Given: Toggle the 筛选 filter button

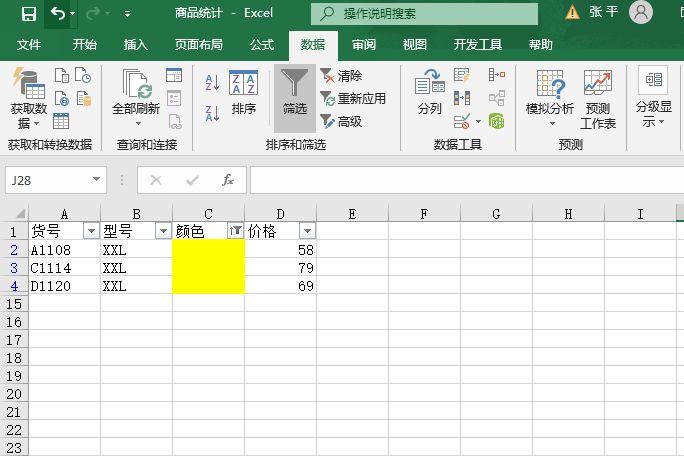Looking at the screenshot, I should tap(295, 93).
